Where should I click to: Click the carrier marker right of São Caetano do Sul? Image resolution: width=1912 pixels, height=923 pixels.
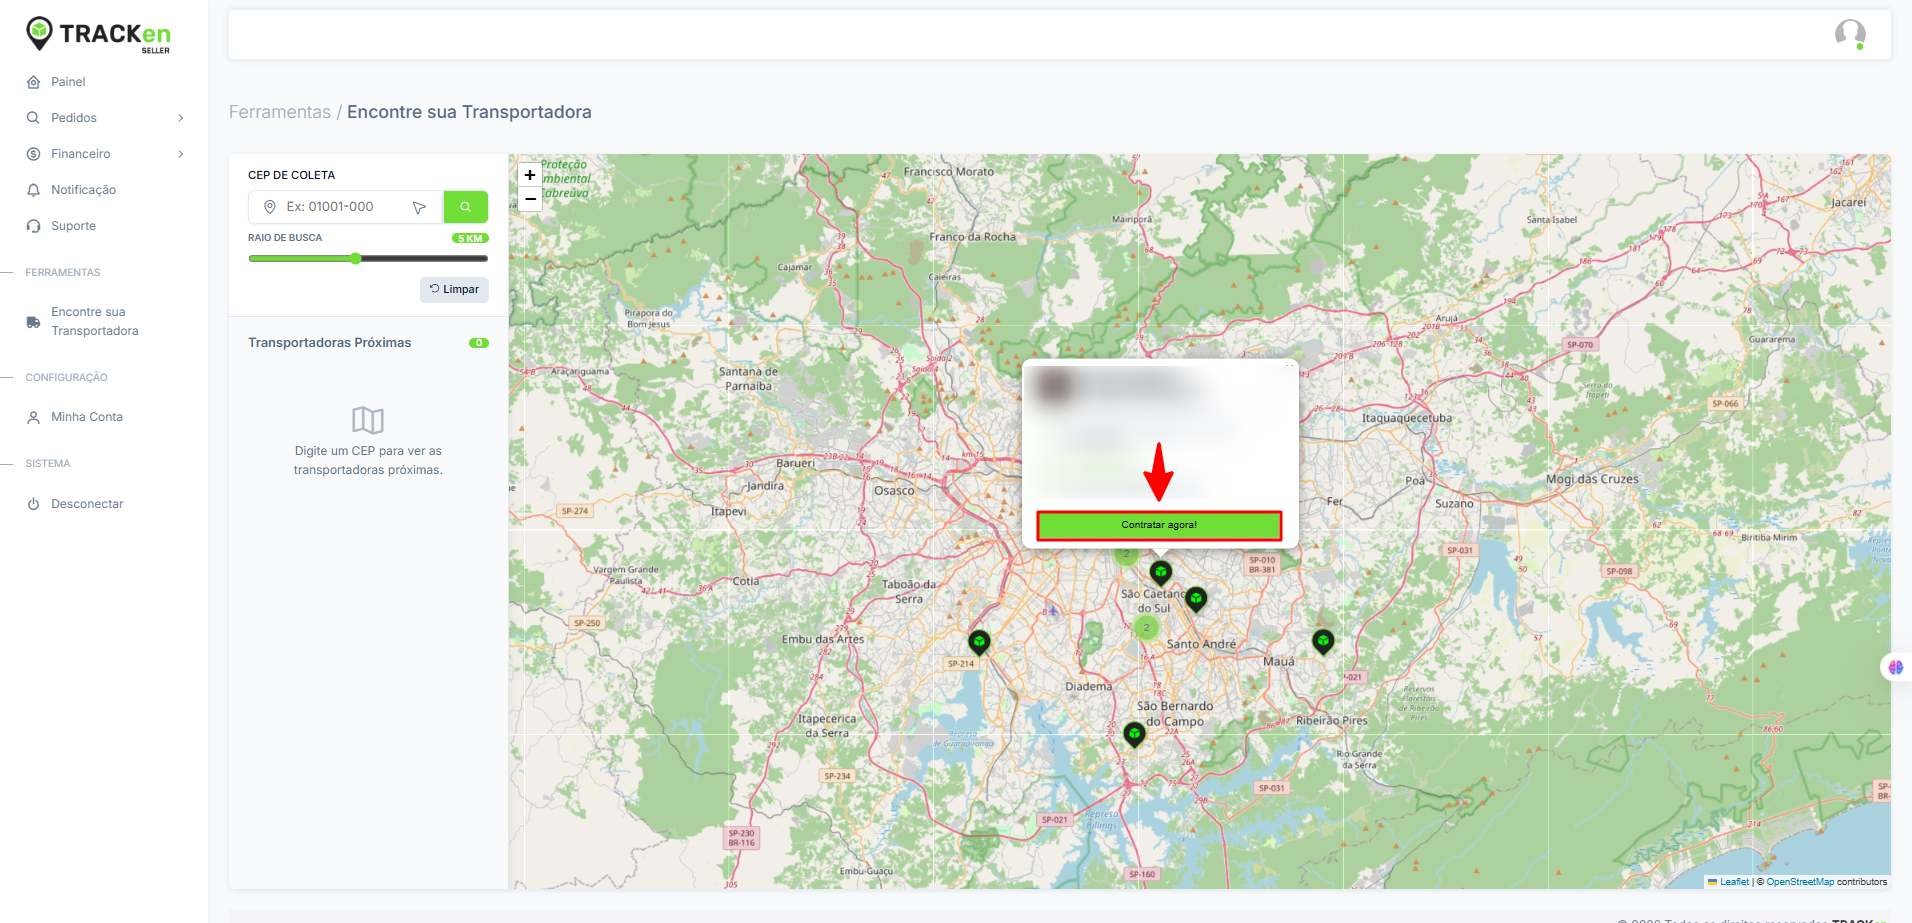[1196, 598]
